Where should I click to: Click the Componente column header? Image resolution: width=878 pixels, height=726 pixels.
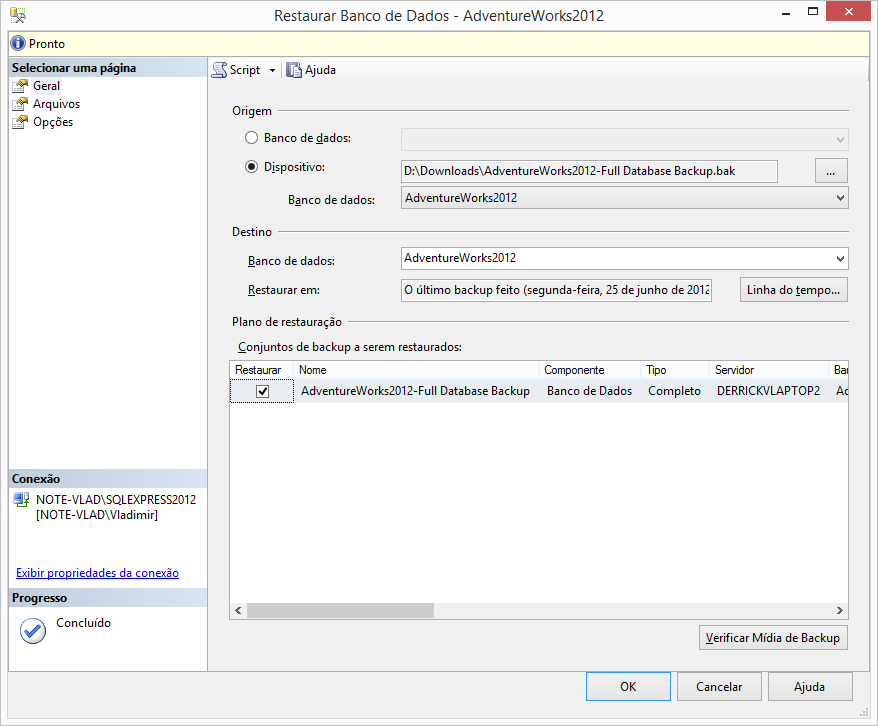(590, 370)
